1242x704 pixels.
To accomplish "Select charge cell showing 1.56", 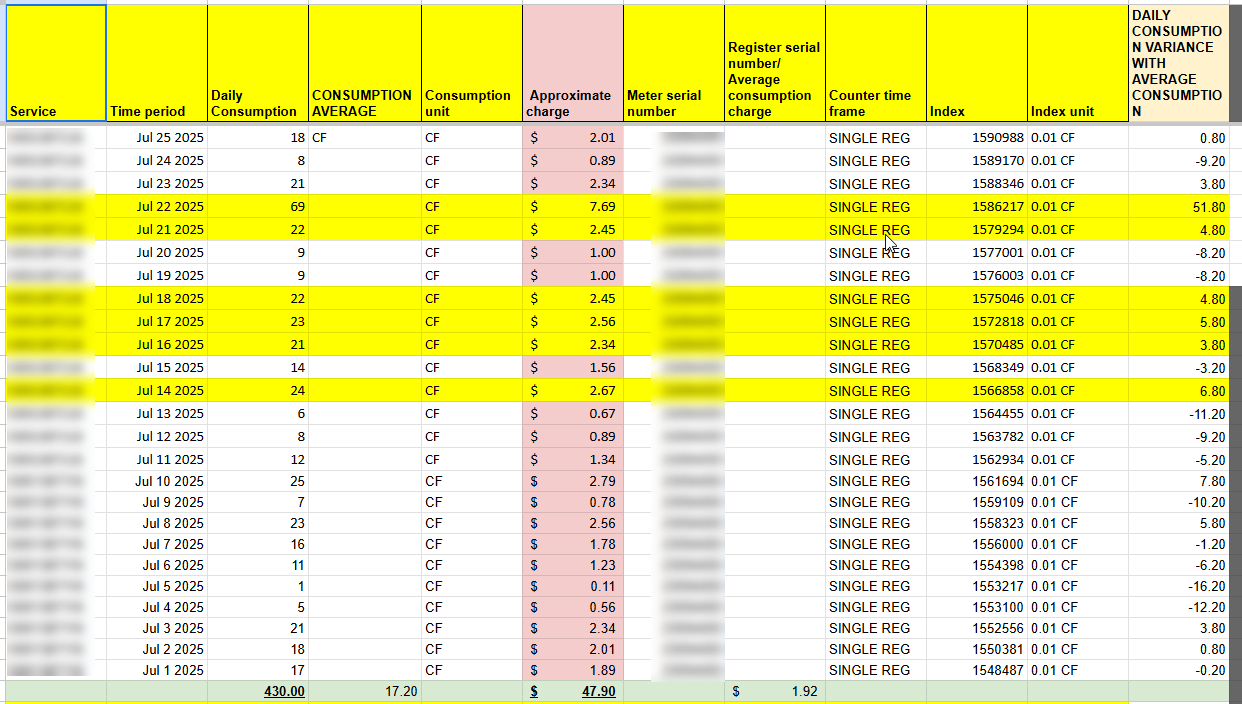I will click(573, 368).
